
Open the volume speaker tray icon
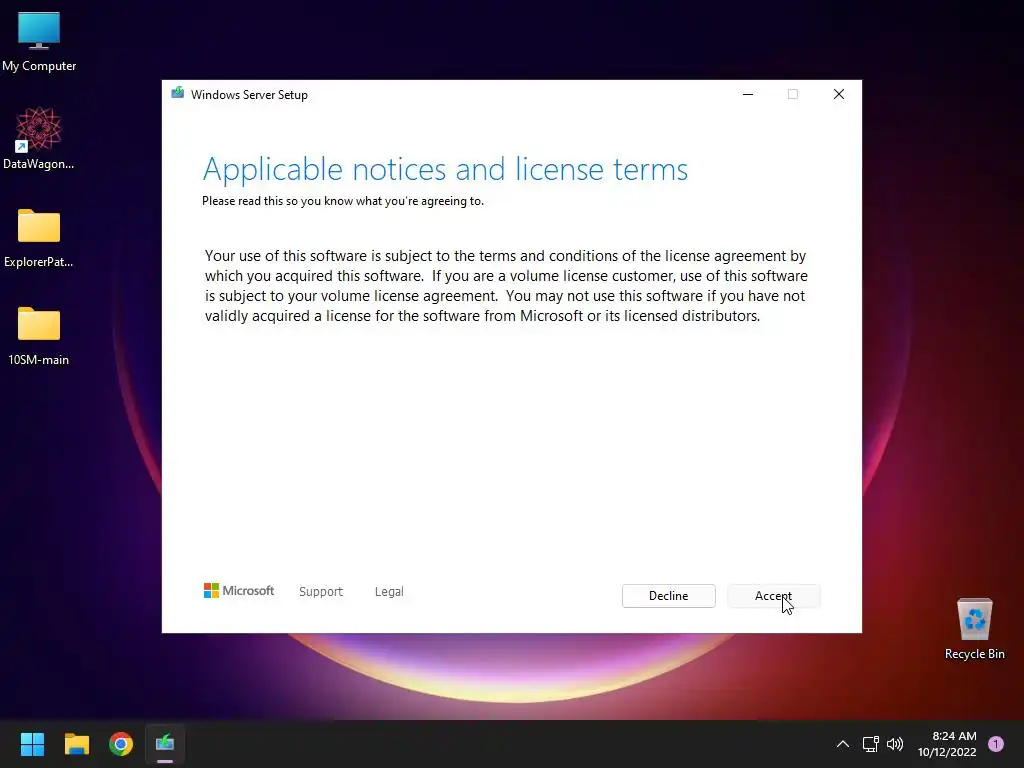pos(895,744)
